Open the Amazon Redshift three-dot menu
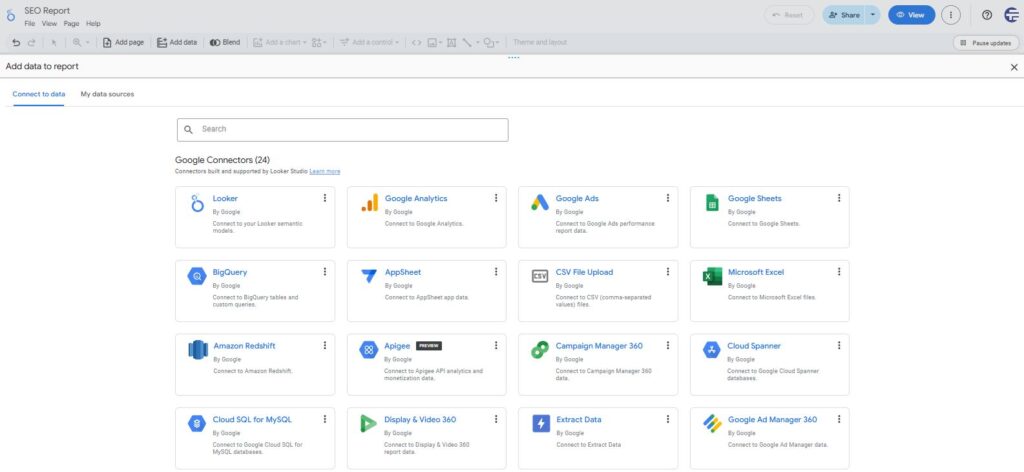This screenshot has width=1024, height=472. coord(325,345)
